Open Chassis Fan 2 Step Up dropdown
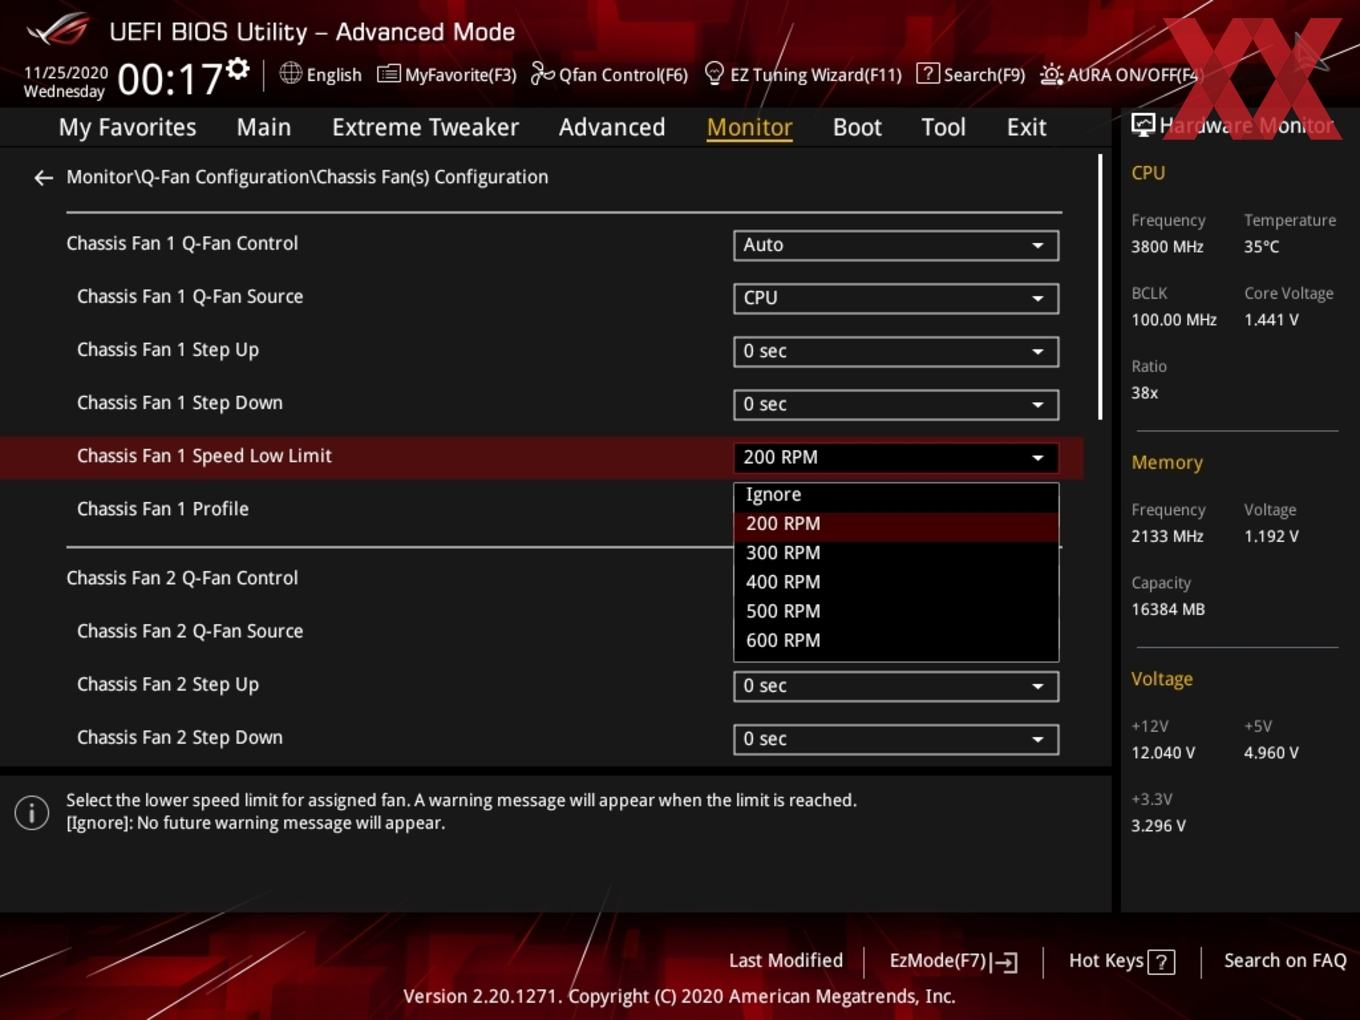Screen dimensions: 1360x1020 pyautogui.click(x=896, y=686)
